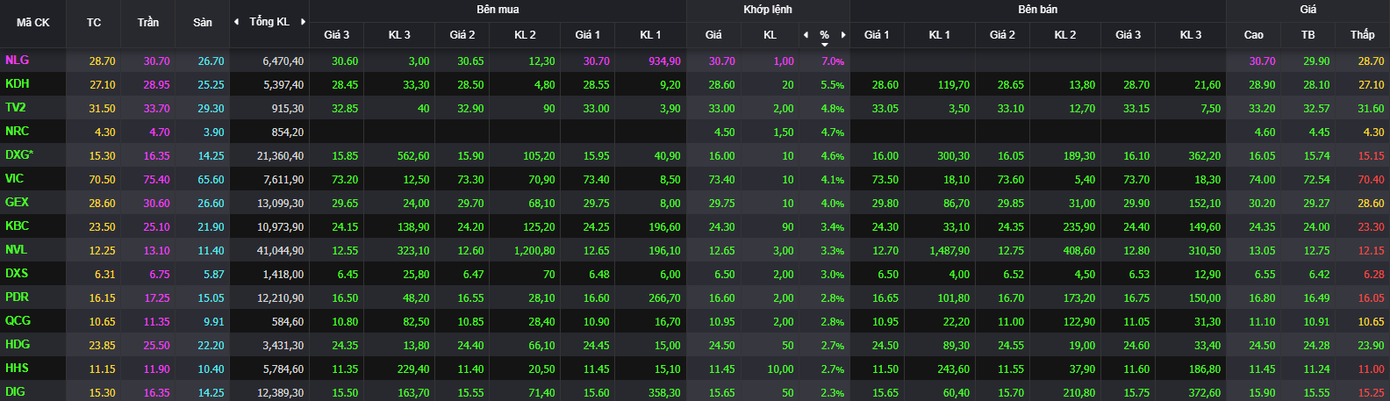Click the 7.0% change value for NLG
Viewport: 1390px width, 401px height.
[832, 61]
